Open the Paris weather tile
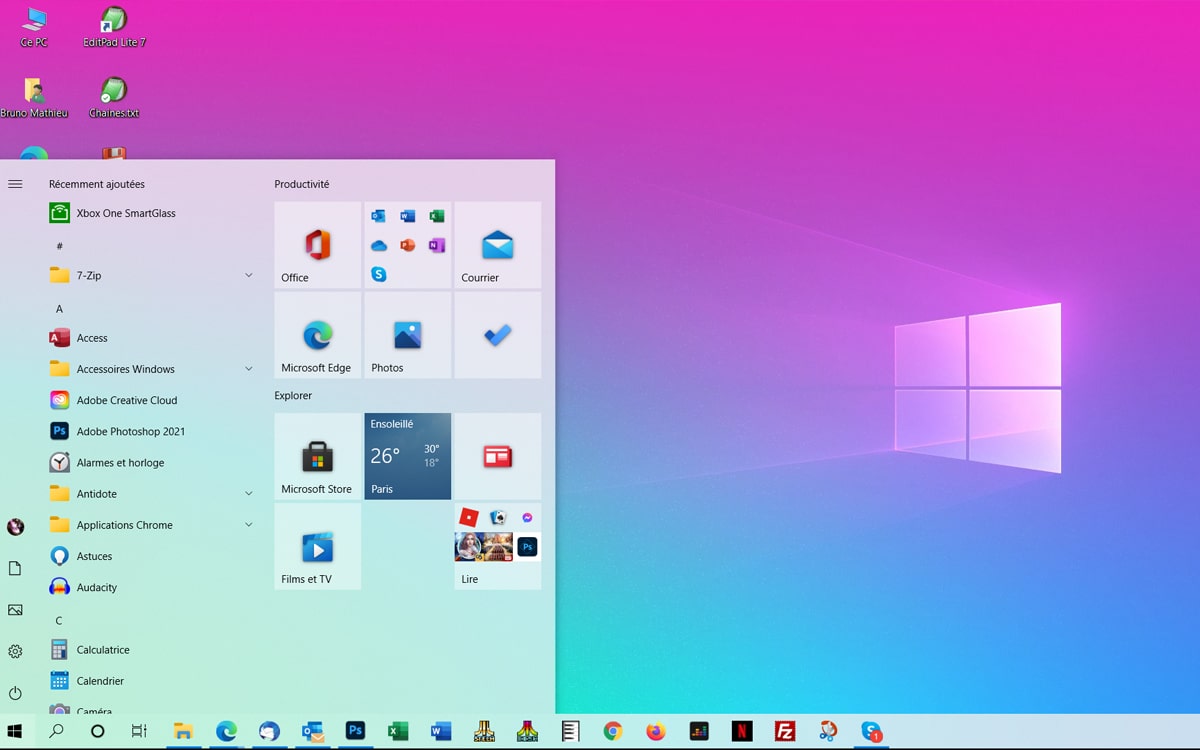1200x750 pixels. (407, 456)
